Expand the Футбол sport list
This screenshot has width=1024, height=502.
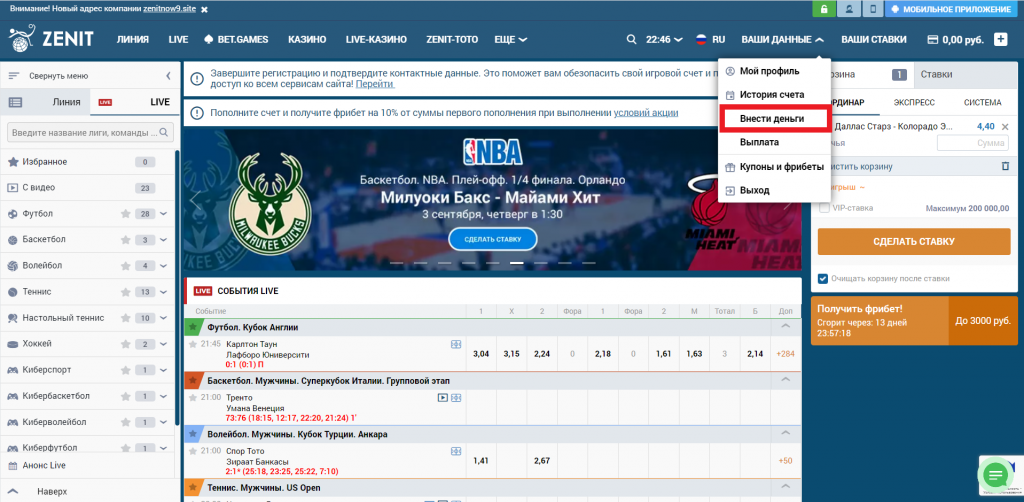click(x=163, y=213)
